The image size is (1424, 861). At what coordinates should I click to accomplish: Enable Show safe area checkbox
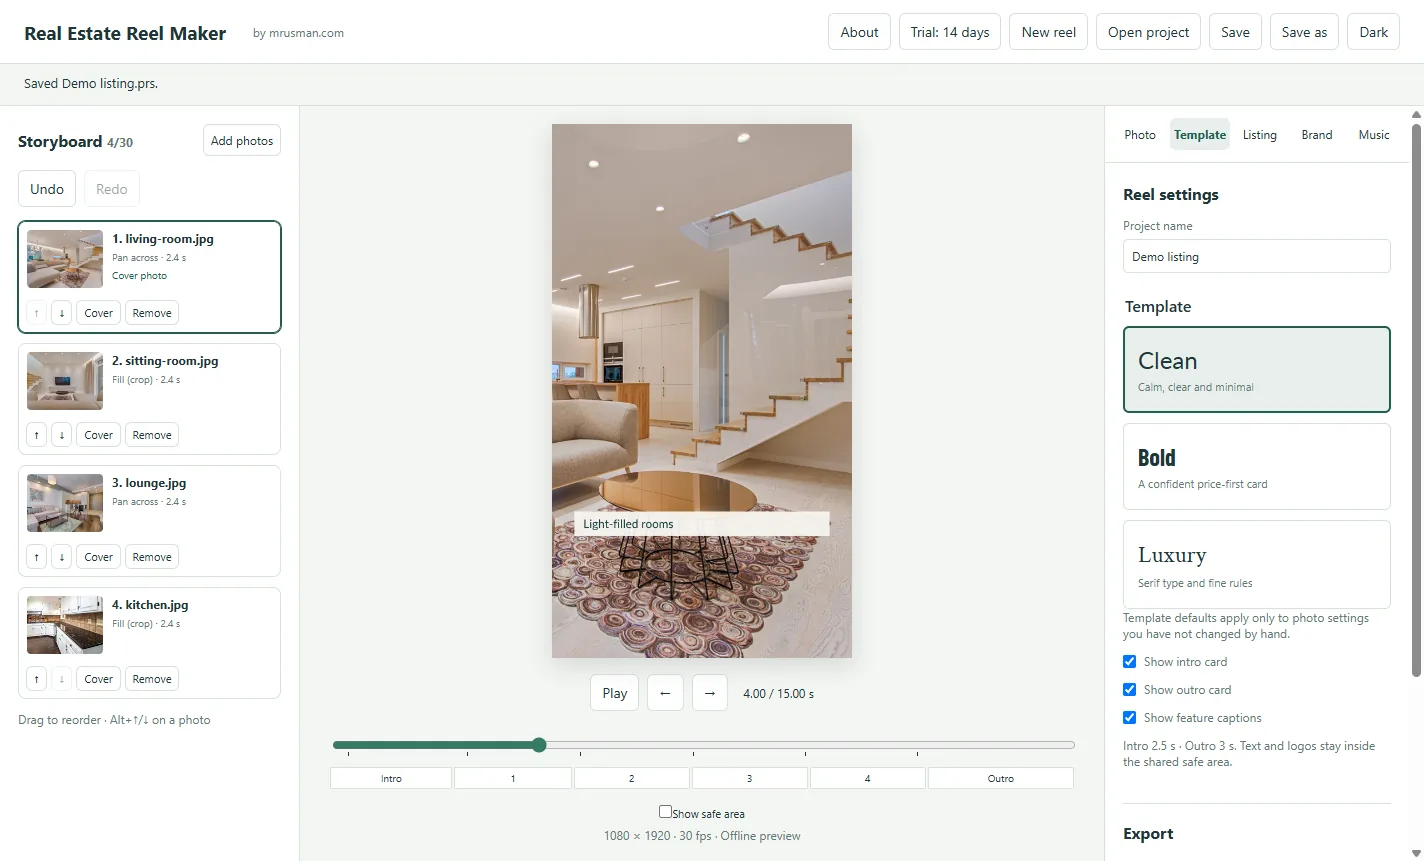[665, 812]
